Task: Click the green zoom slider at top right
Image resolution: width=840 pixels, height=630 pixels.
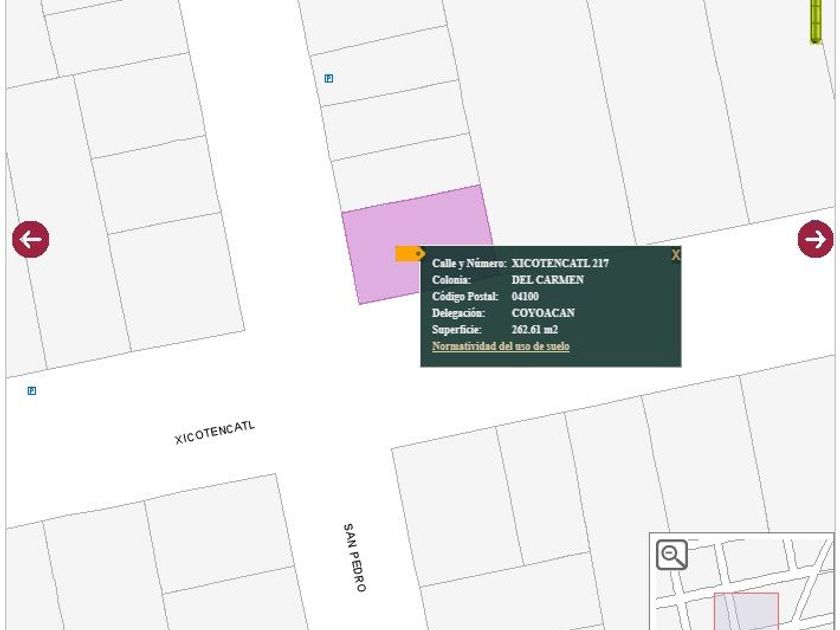Action: pos(816,21)
